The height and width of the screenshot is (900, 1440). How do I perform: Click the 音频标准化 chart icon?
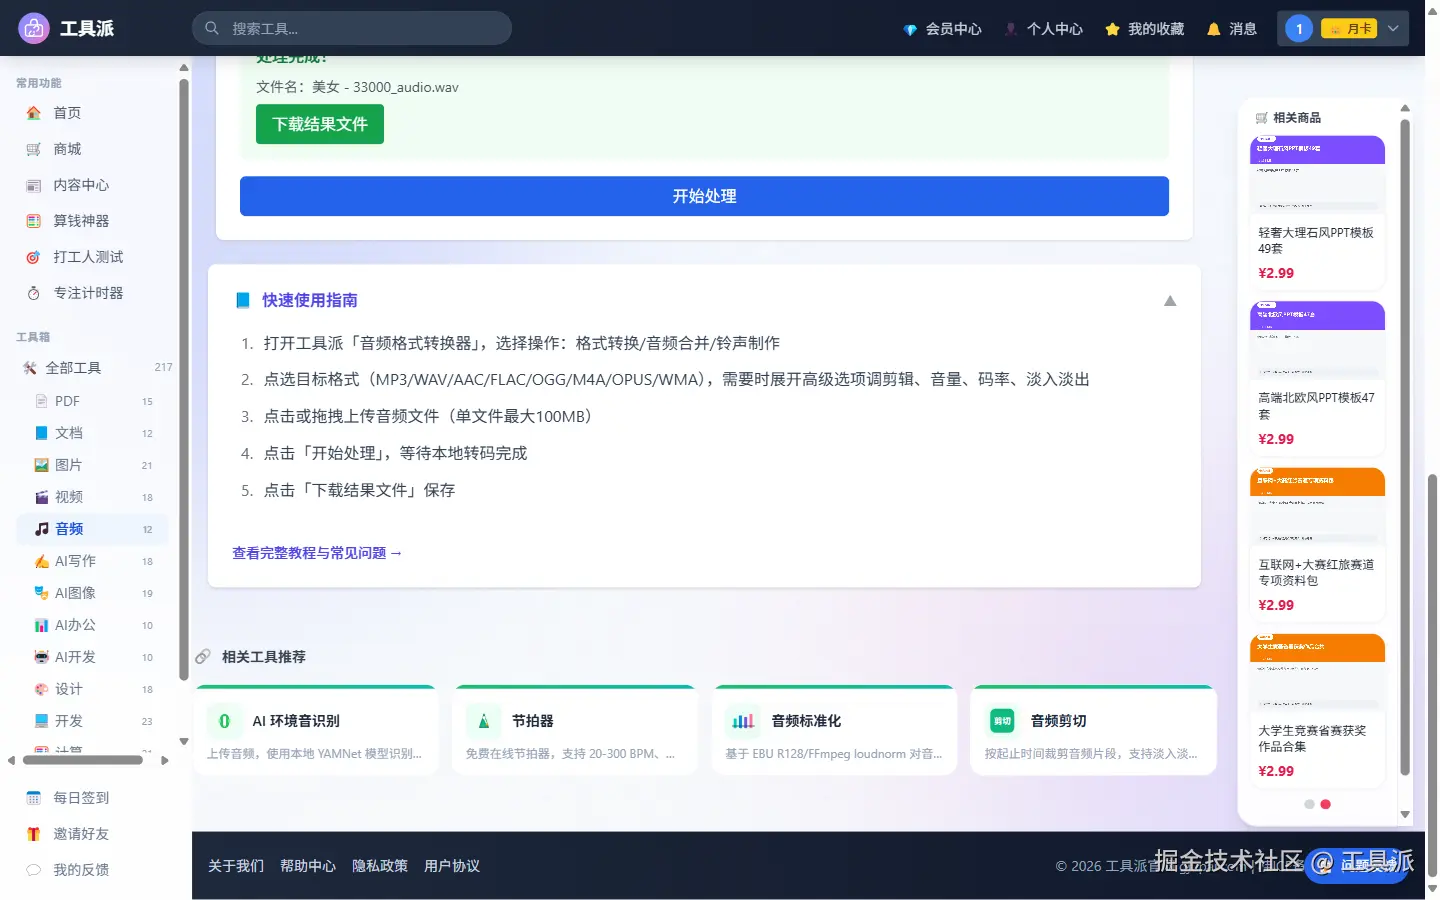coord(743,721)
